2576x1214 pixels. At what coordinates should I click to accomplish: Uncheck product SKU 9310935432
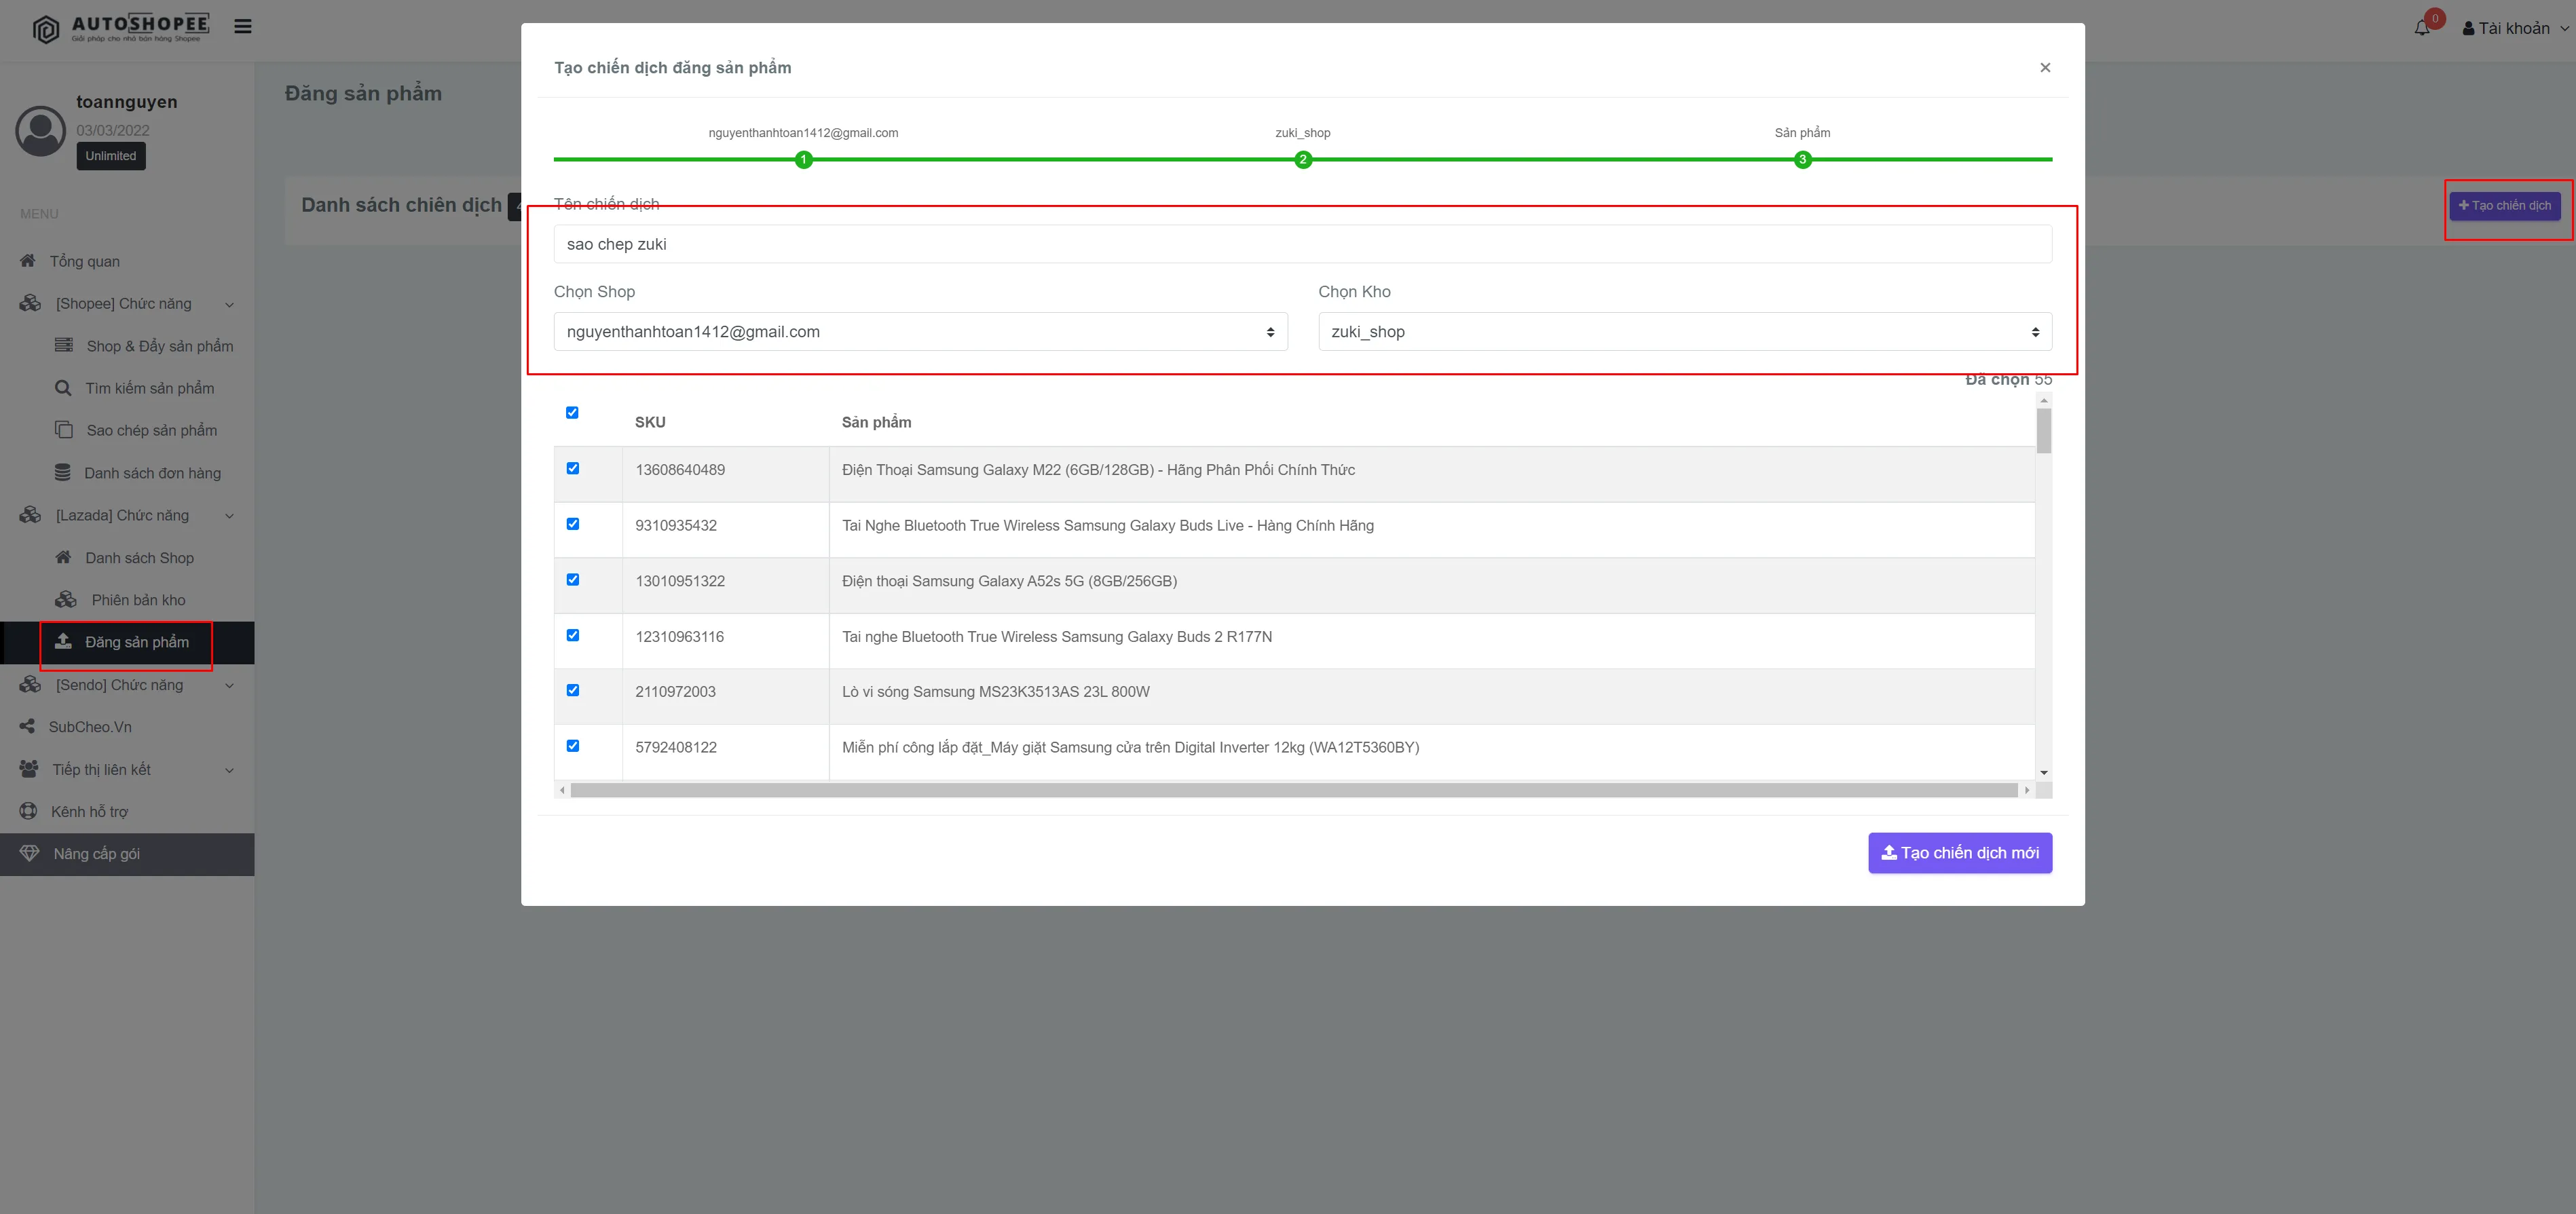[x=573, y=524]
